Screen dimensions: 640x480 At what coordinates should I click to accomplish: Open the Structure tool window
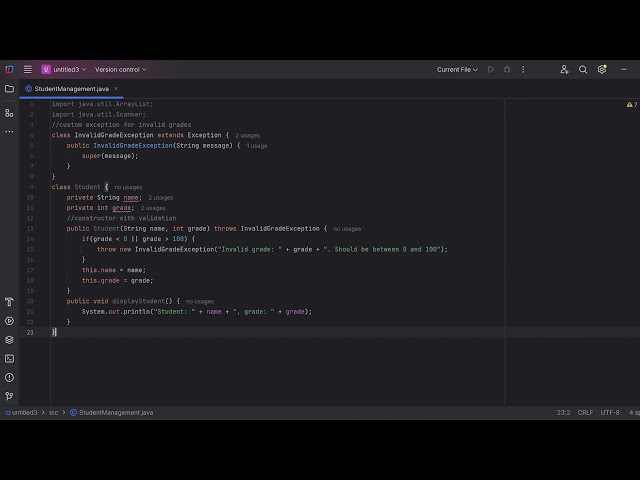coord(9,113)
